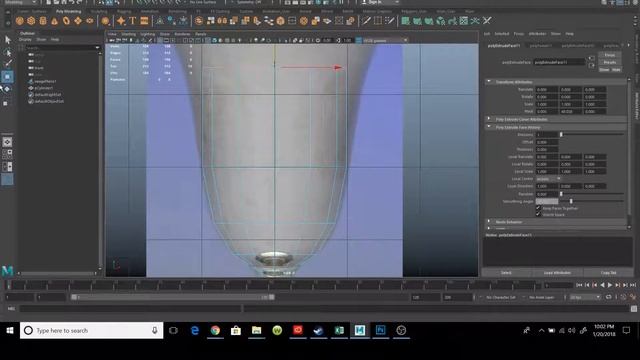Image resolution: width=640 pixels, height=360 pixels.
Task: Create a polygon cone from the shelf
Action: (x=54, y=21)
